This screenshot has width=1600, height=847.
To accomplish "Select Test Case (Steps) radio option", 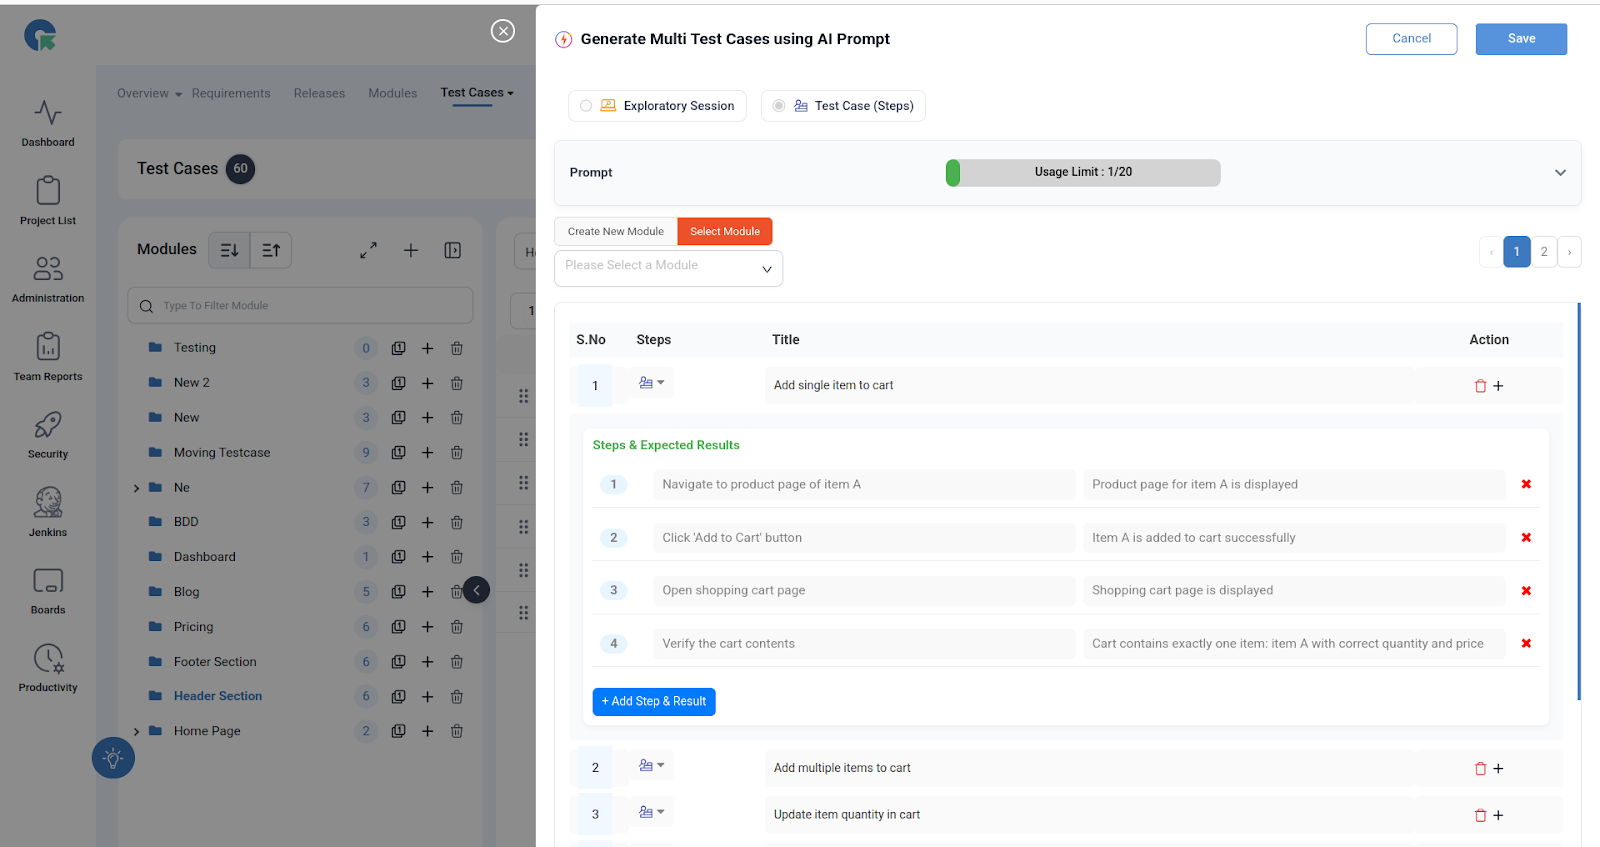I will coord(779,106).
